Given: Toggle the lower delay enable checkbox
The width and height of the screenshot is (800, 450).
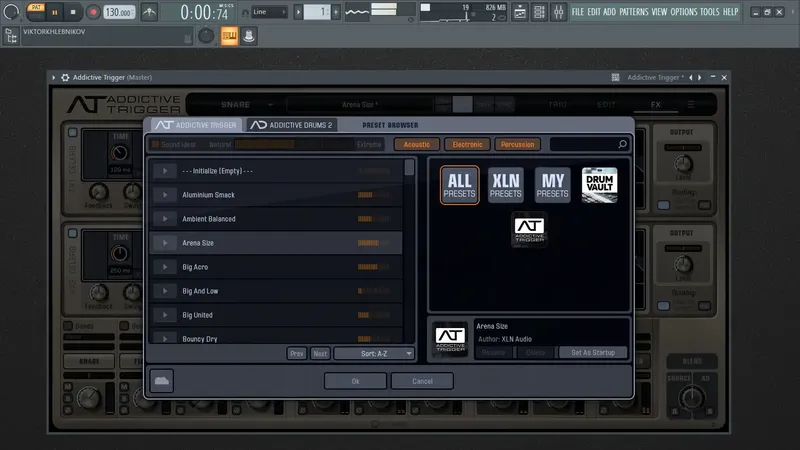Looking at the screenshot, I should [72, 233].
